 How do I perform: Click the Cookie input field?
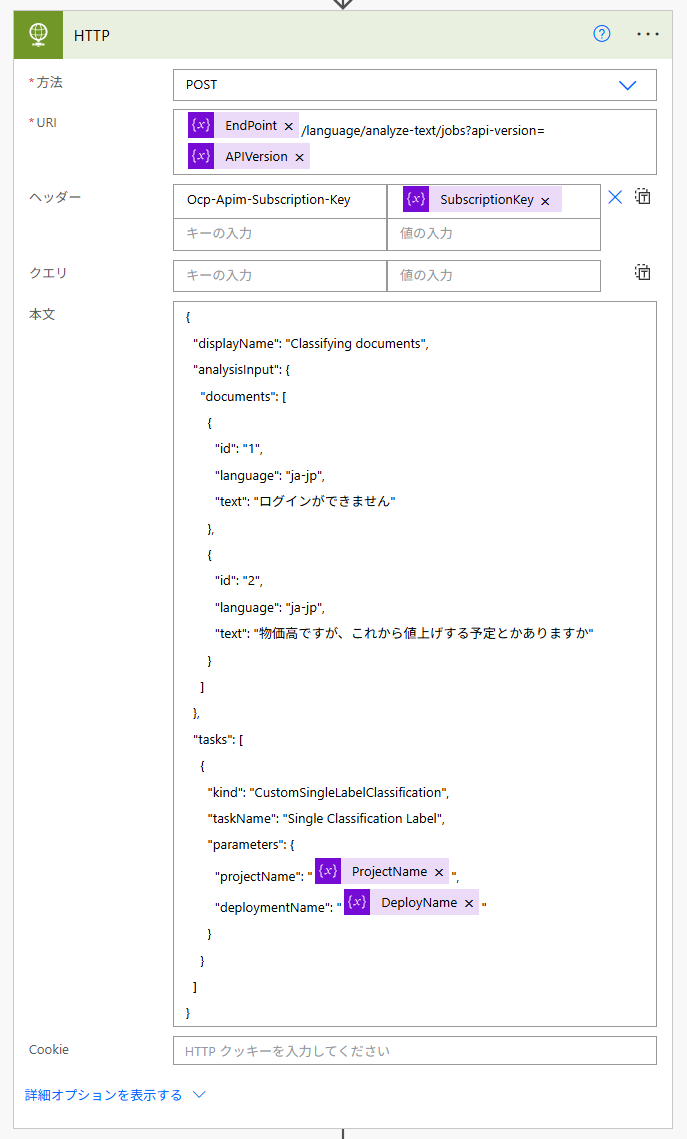pyautogui.click(x=415, y=1050)
